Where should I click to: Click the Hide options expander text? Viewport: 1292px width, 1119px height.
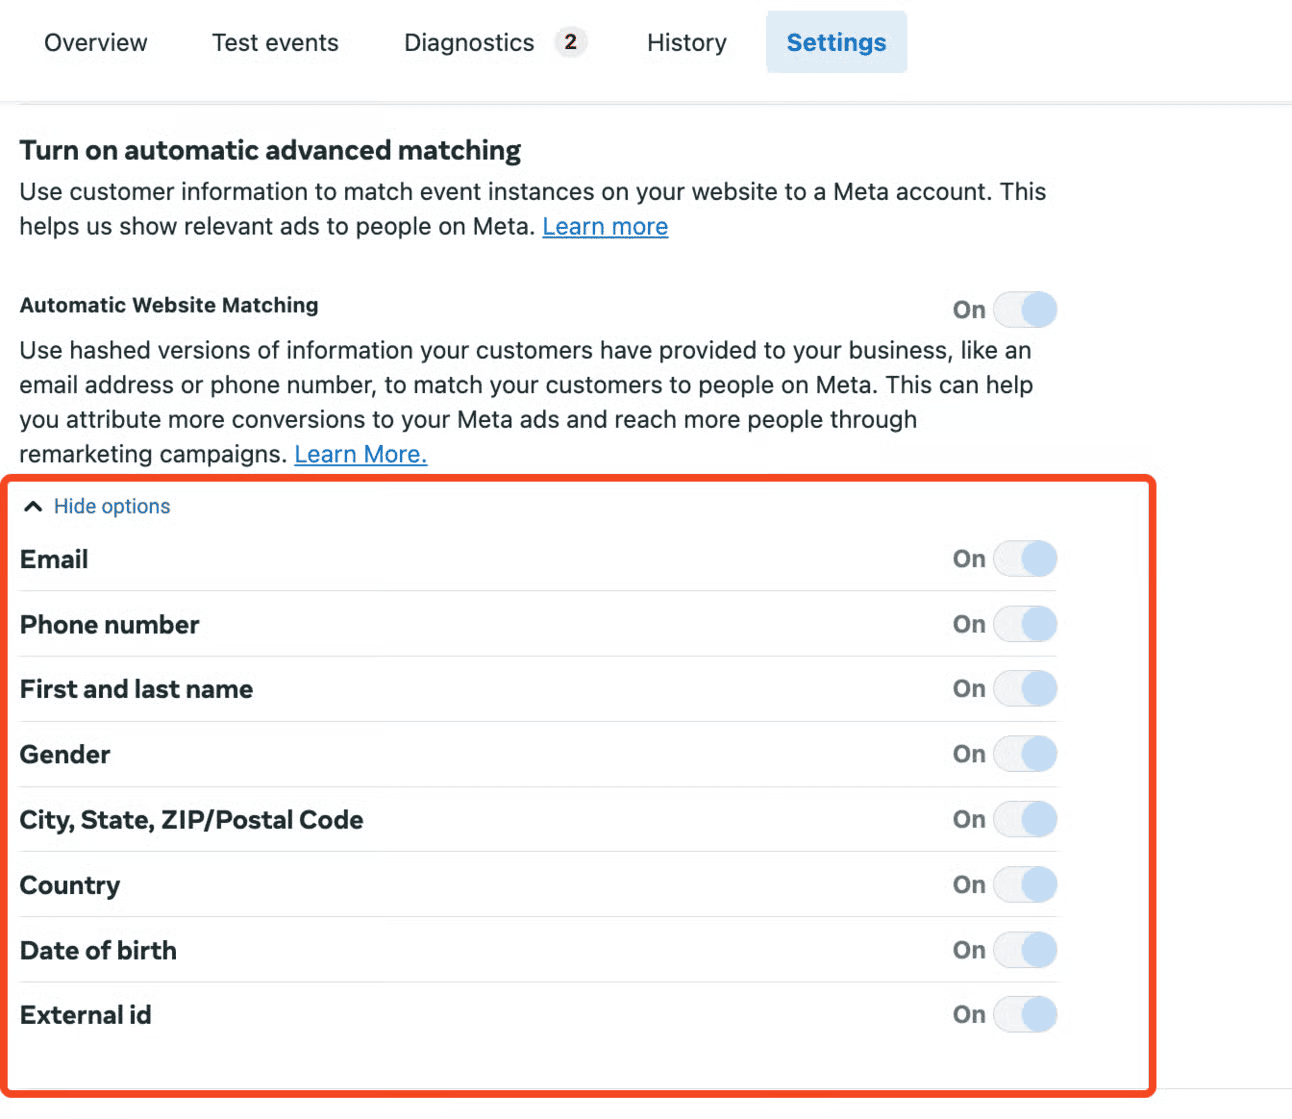(x=112, y=507)
